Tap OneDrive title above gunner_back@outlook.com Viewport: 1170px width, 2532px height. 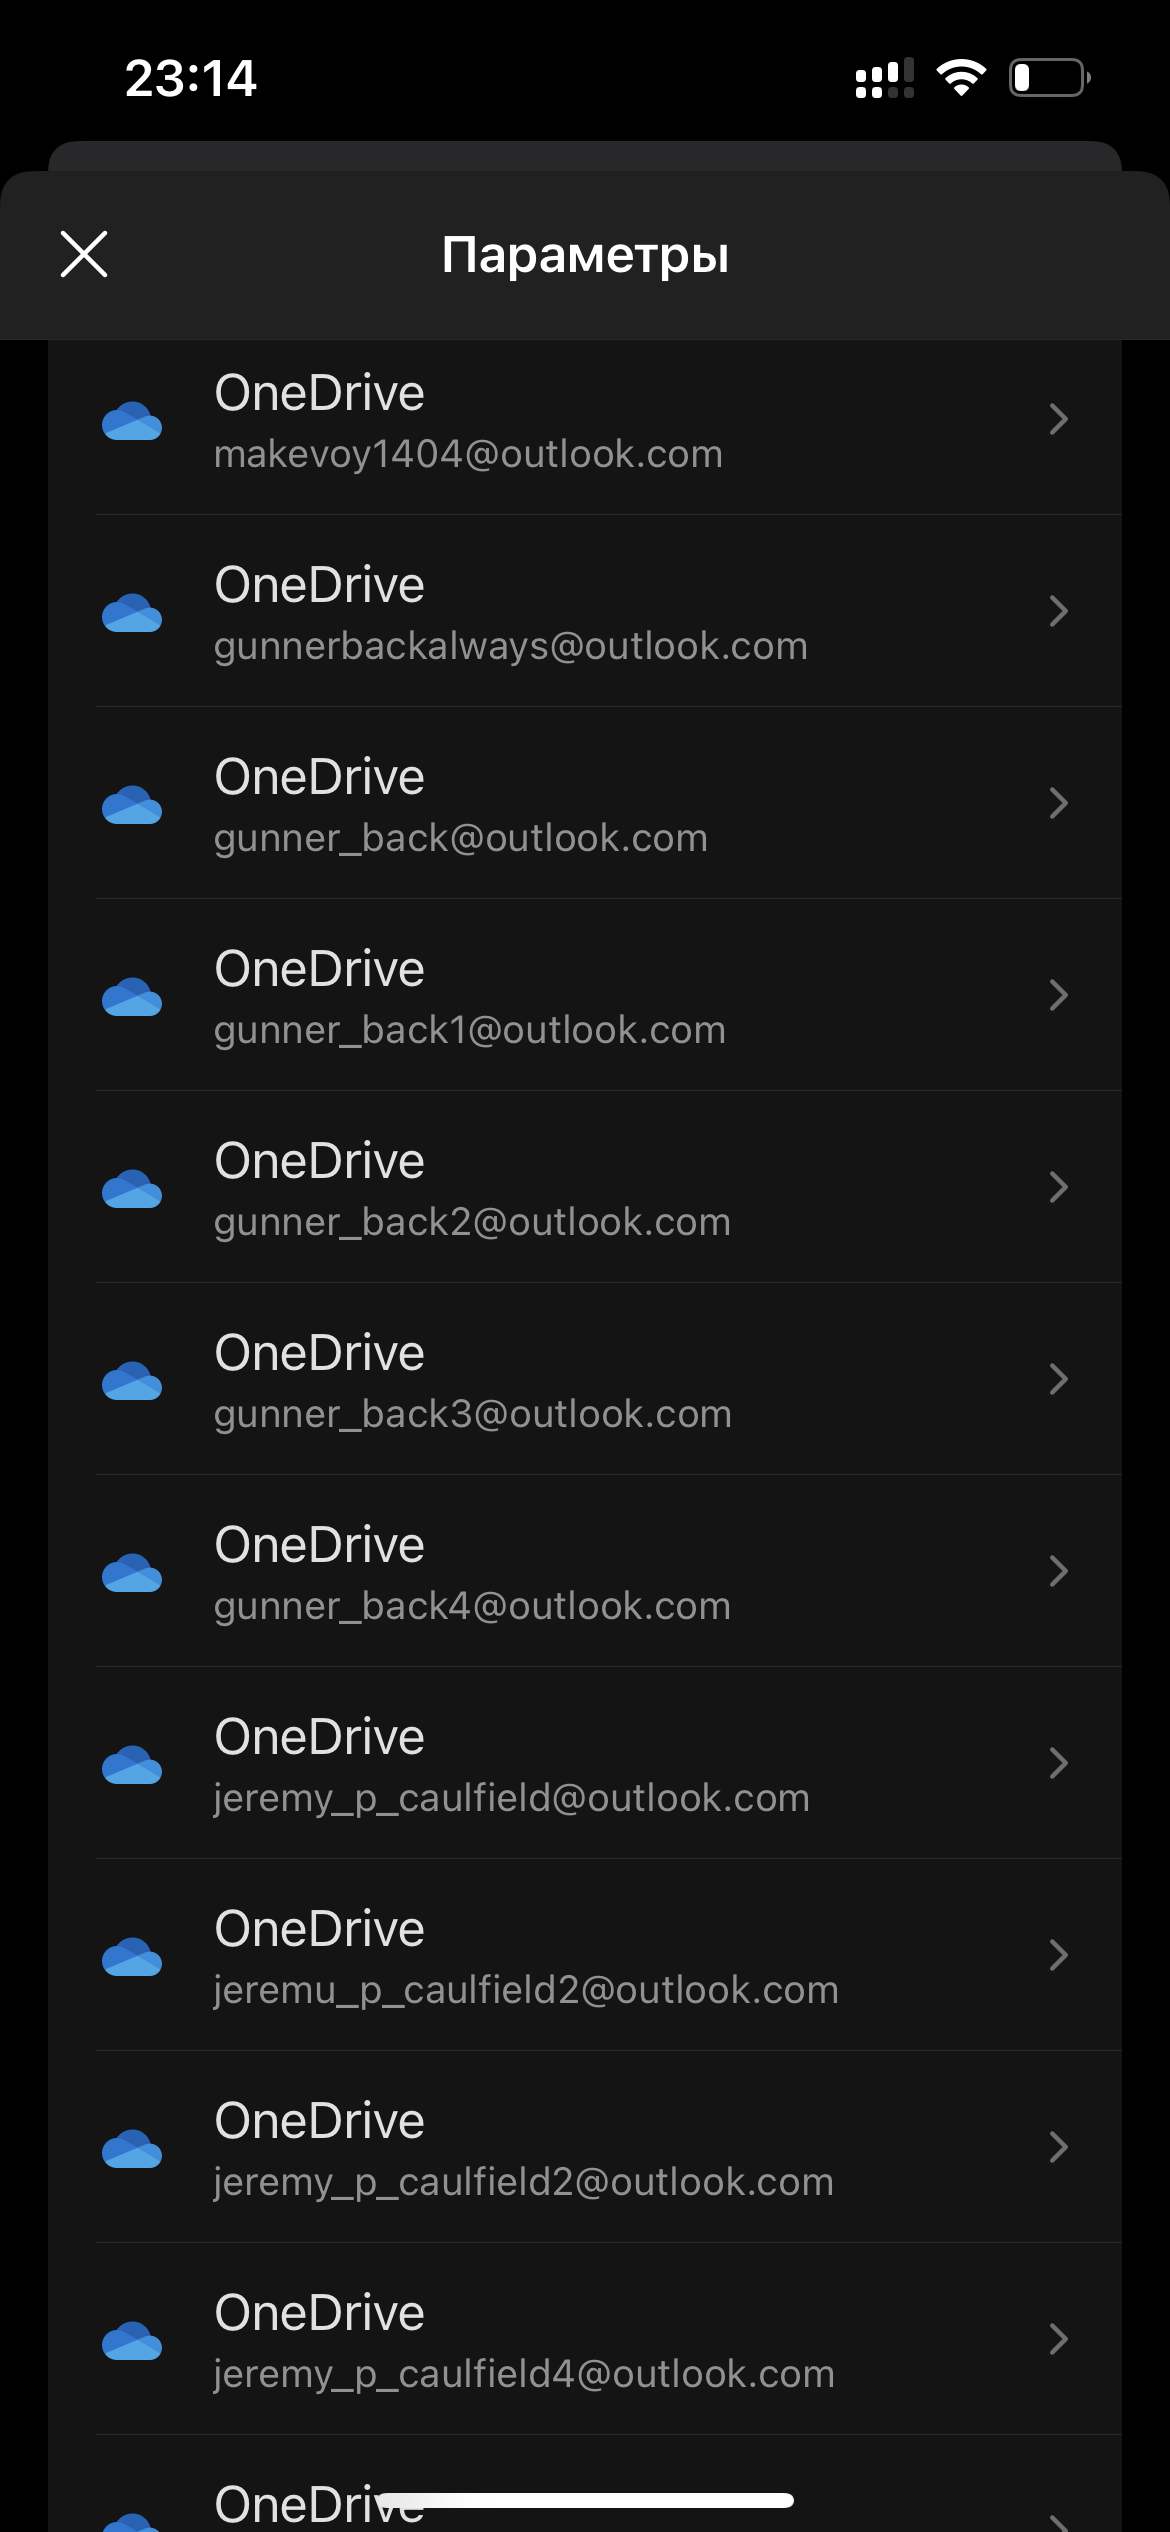pos(320,777)
